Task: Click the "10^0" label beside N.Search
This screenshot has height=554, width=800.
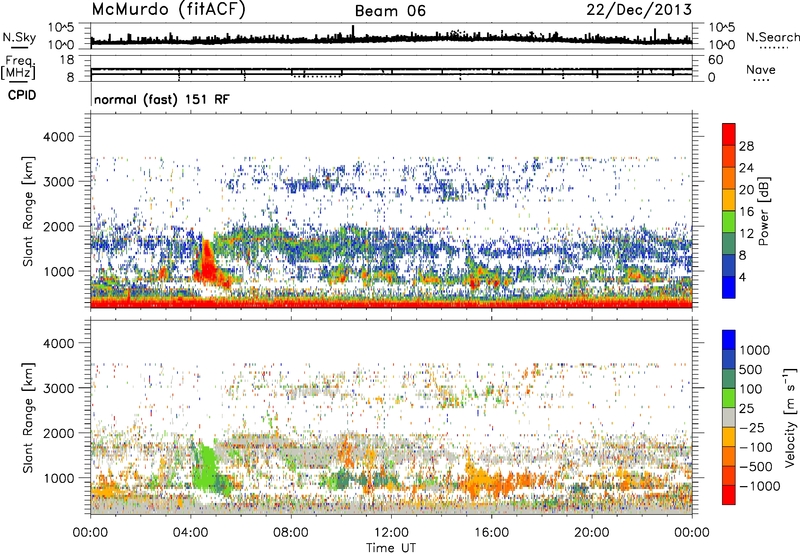Action: [x=722, y=45]
